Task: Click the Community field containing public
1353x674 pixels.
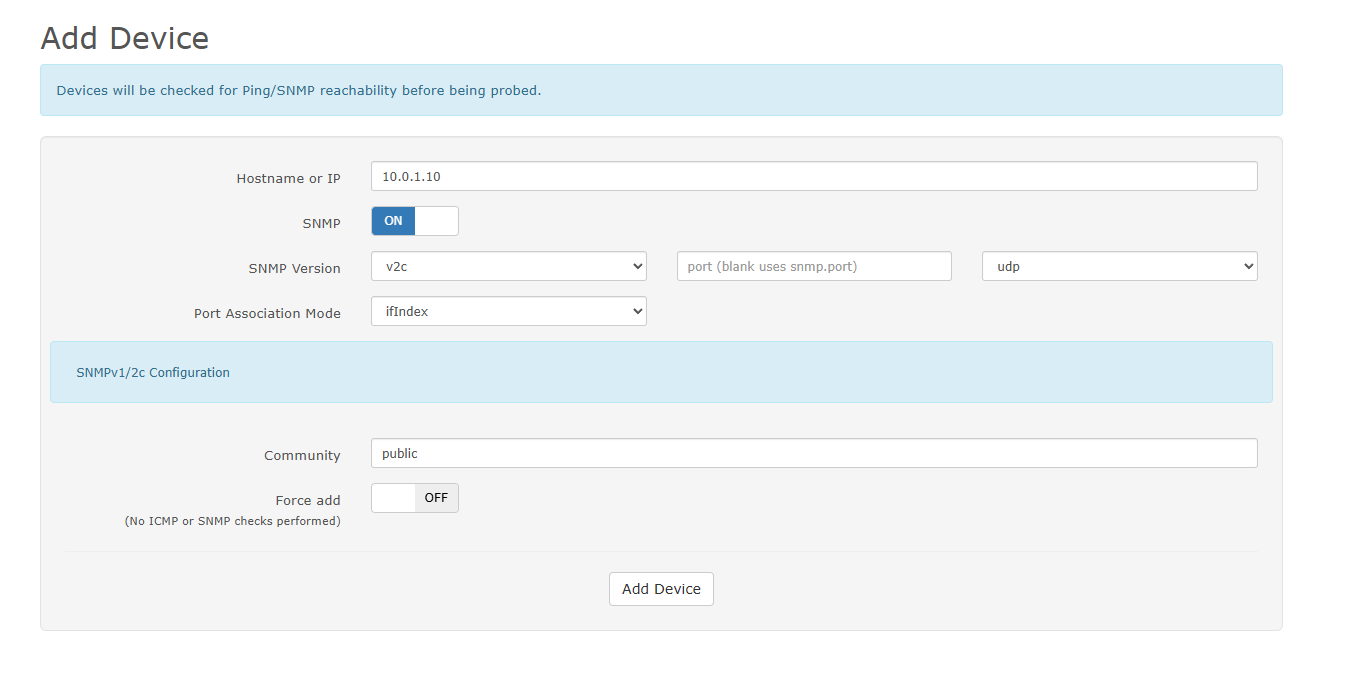Action: [813, 453]
